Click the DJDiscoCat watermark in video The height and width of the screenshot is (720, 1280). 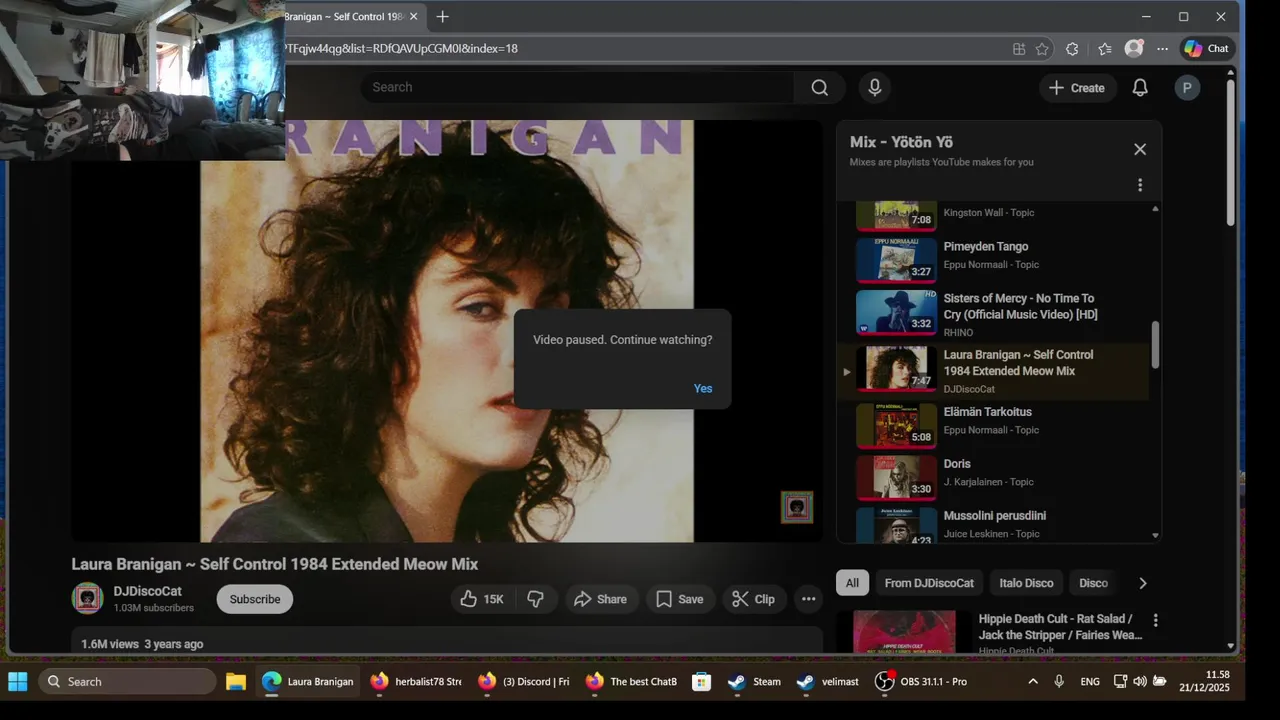click(797, 507)
